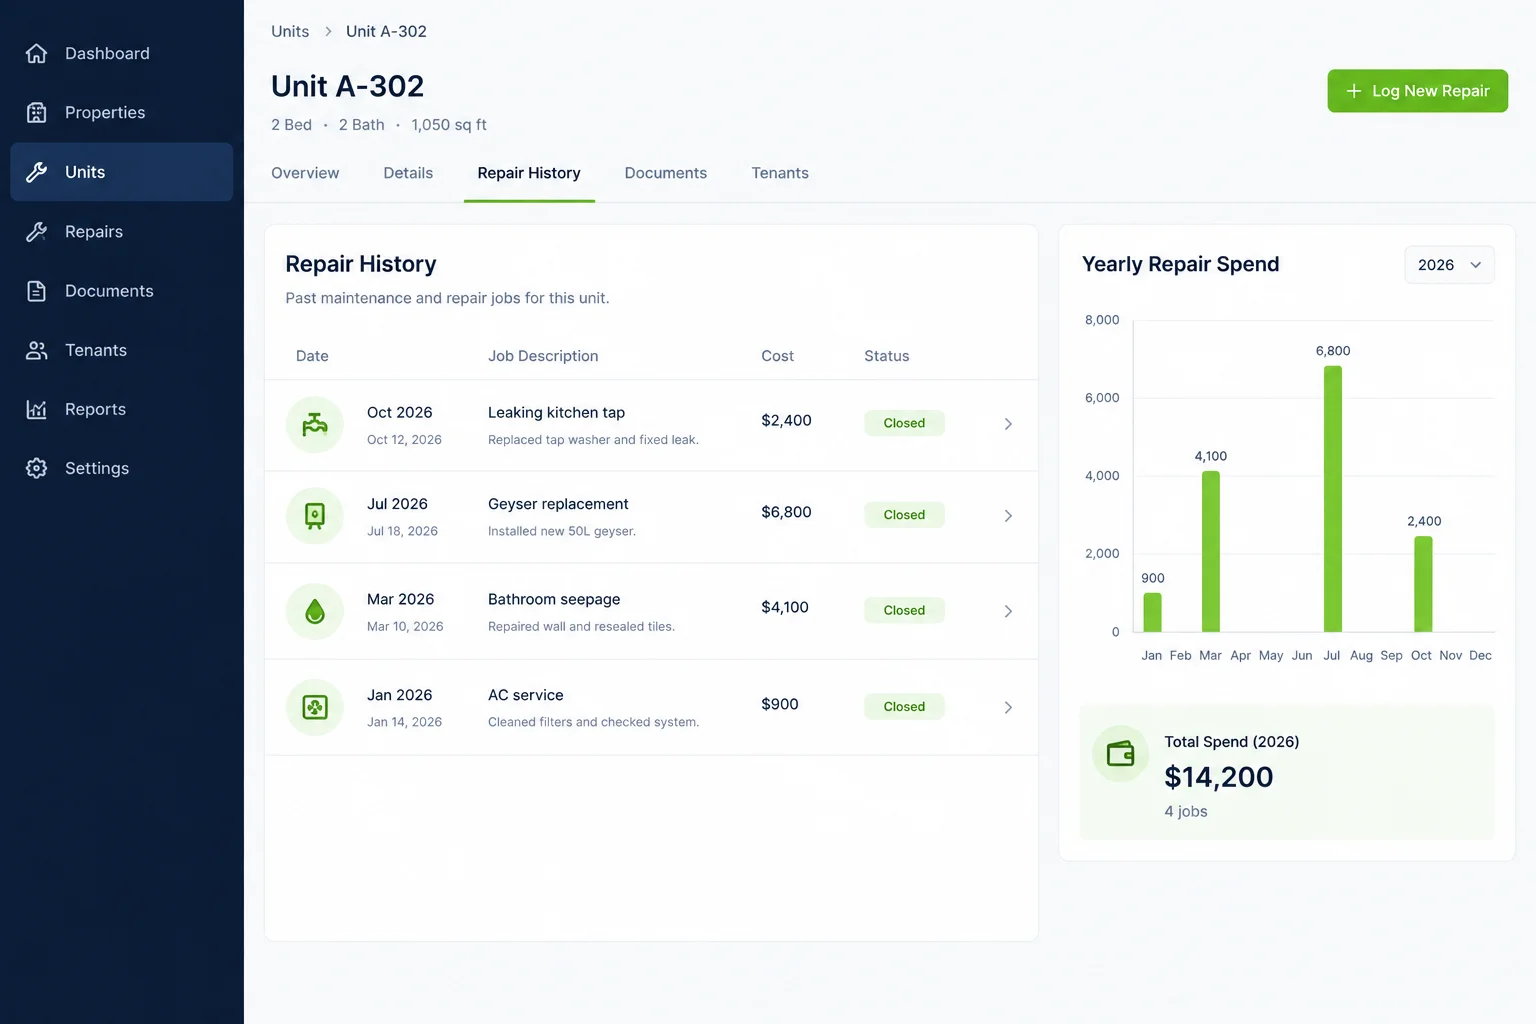Click the geyser icon for Geyser replacement
The height and width of the screenshot is (1024, 1536).
[x=315, y=516]
